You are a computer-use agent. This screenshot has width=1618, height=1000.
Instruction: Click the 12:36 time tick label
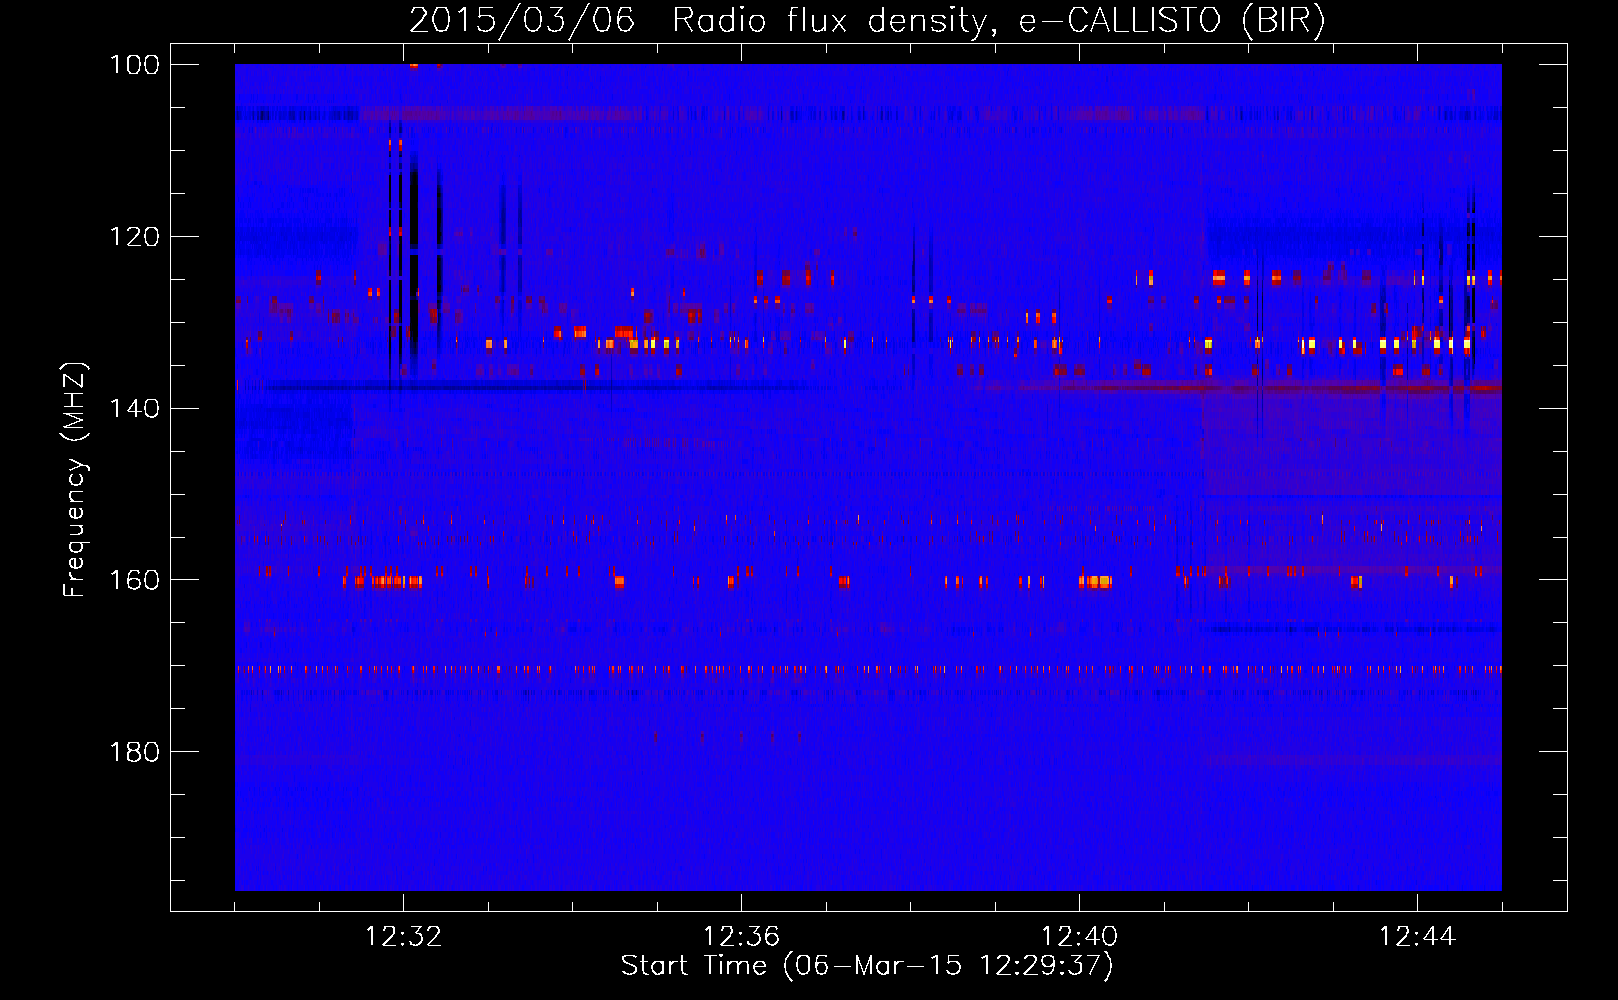(x=742, y=937)
